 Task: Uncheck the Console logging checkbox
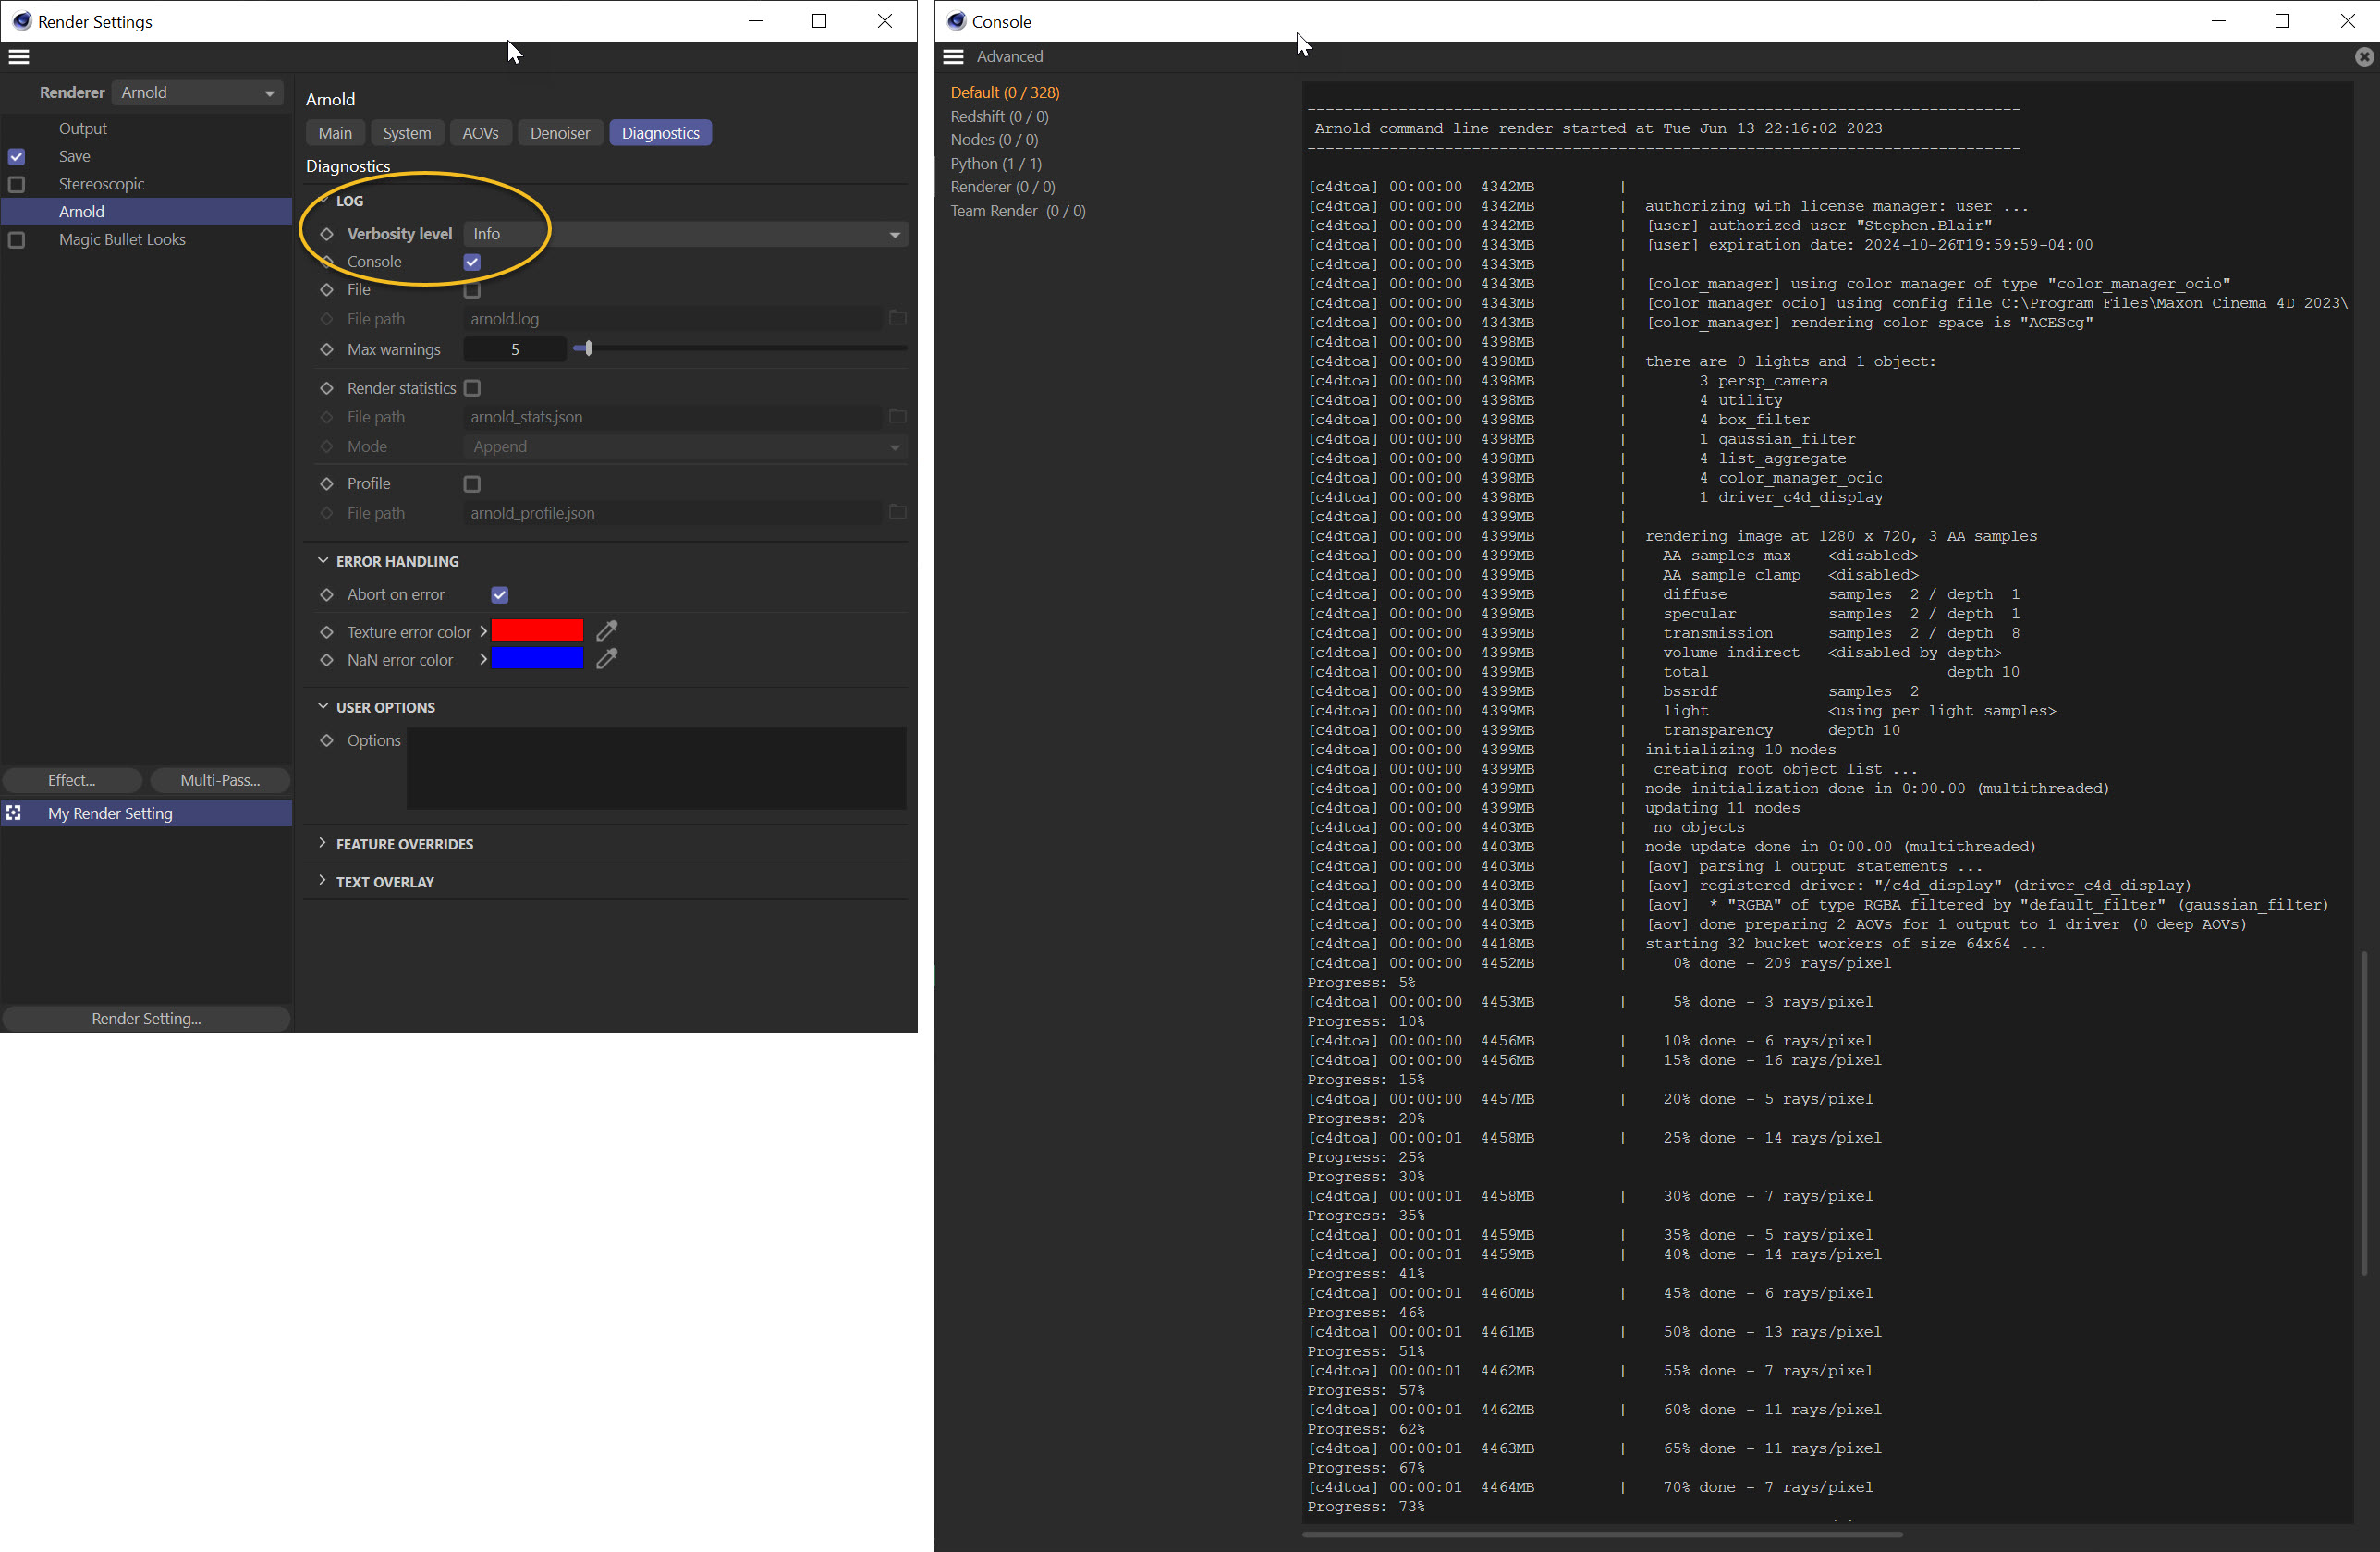click(x=471, y=262)
